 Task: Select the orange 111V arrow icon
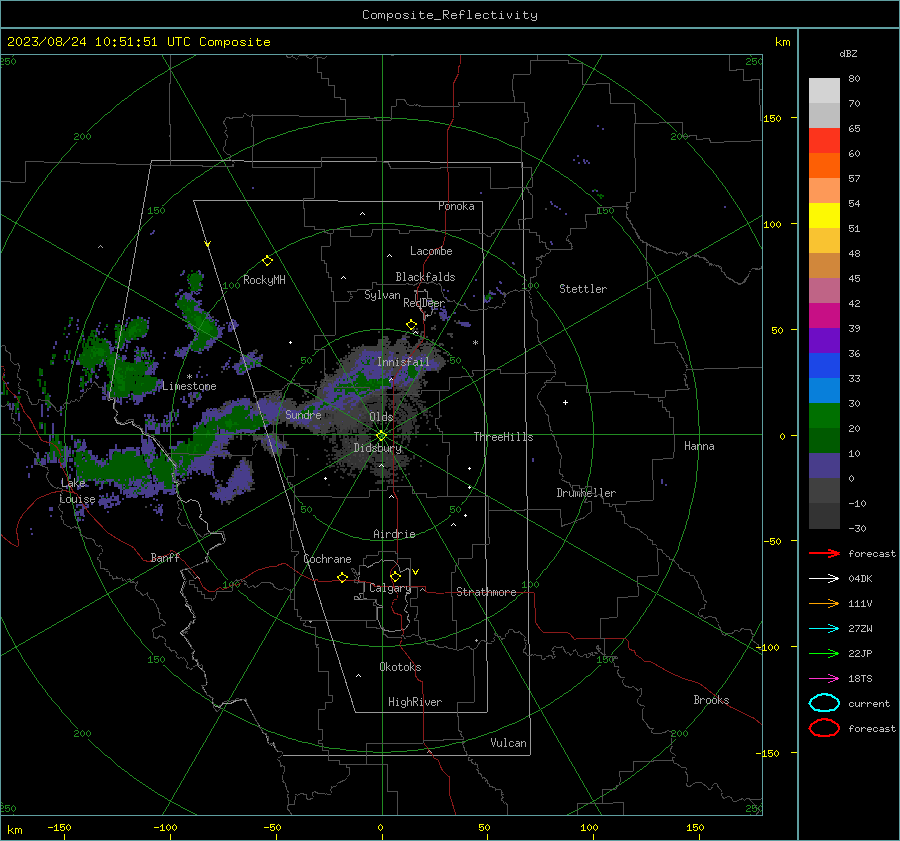(x=824, y=603)
